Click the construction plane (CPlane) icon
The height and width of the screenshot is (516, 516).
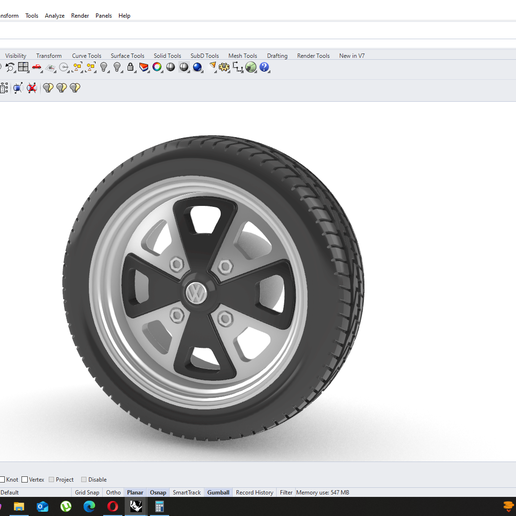(50, 68)
